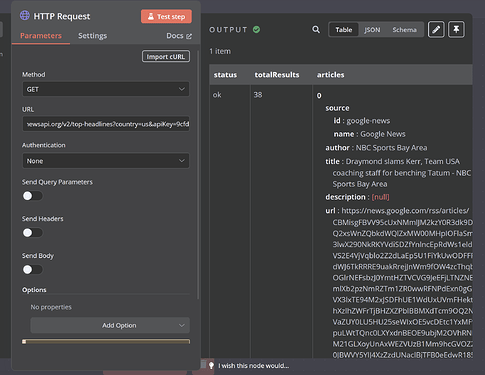This screenshot has width=485, height=375.
Task: Click the green output success checkmark
Action: (256, 30)
